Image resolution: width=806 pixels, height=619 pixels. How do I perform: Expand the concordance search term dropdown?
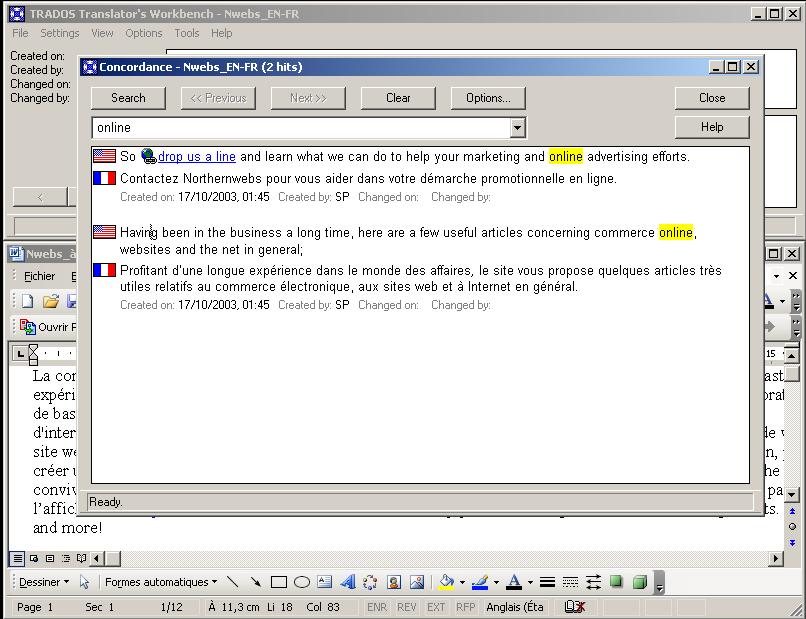tap(517, 128)
